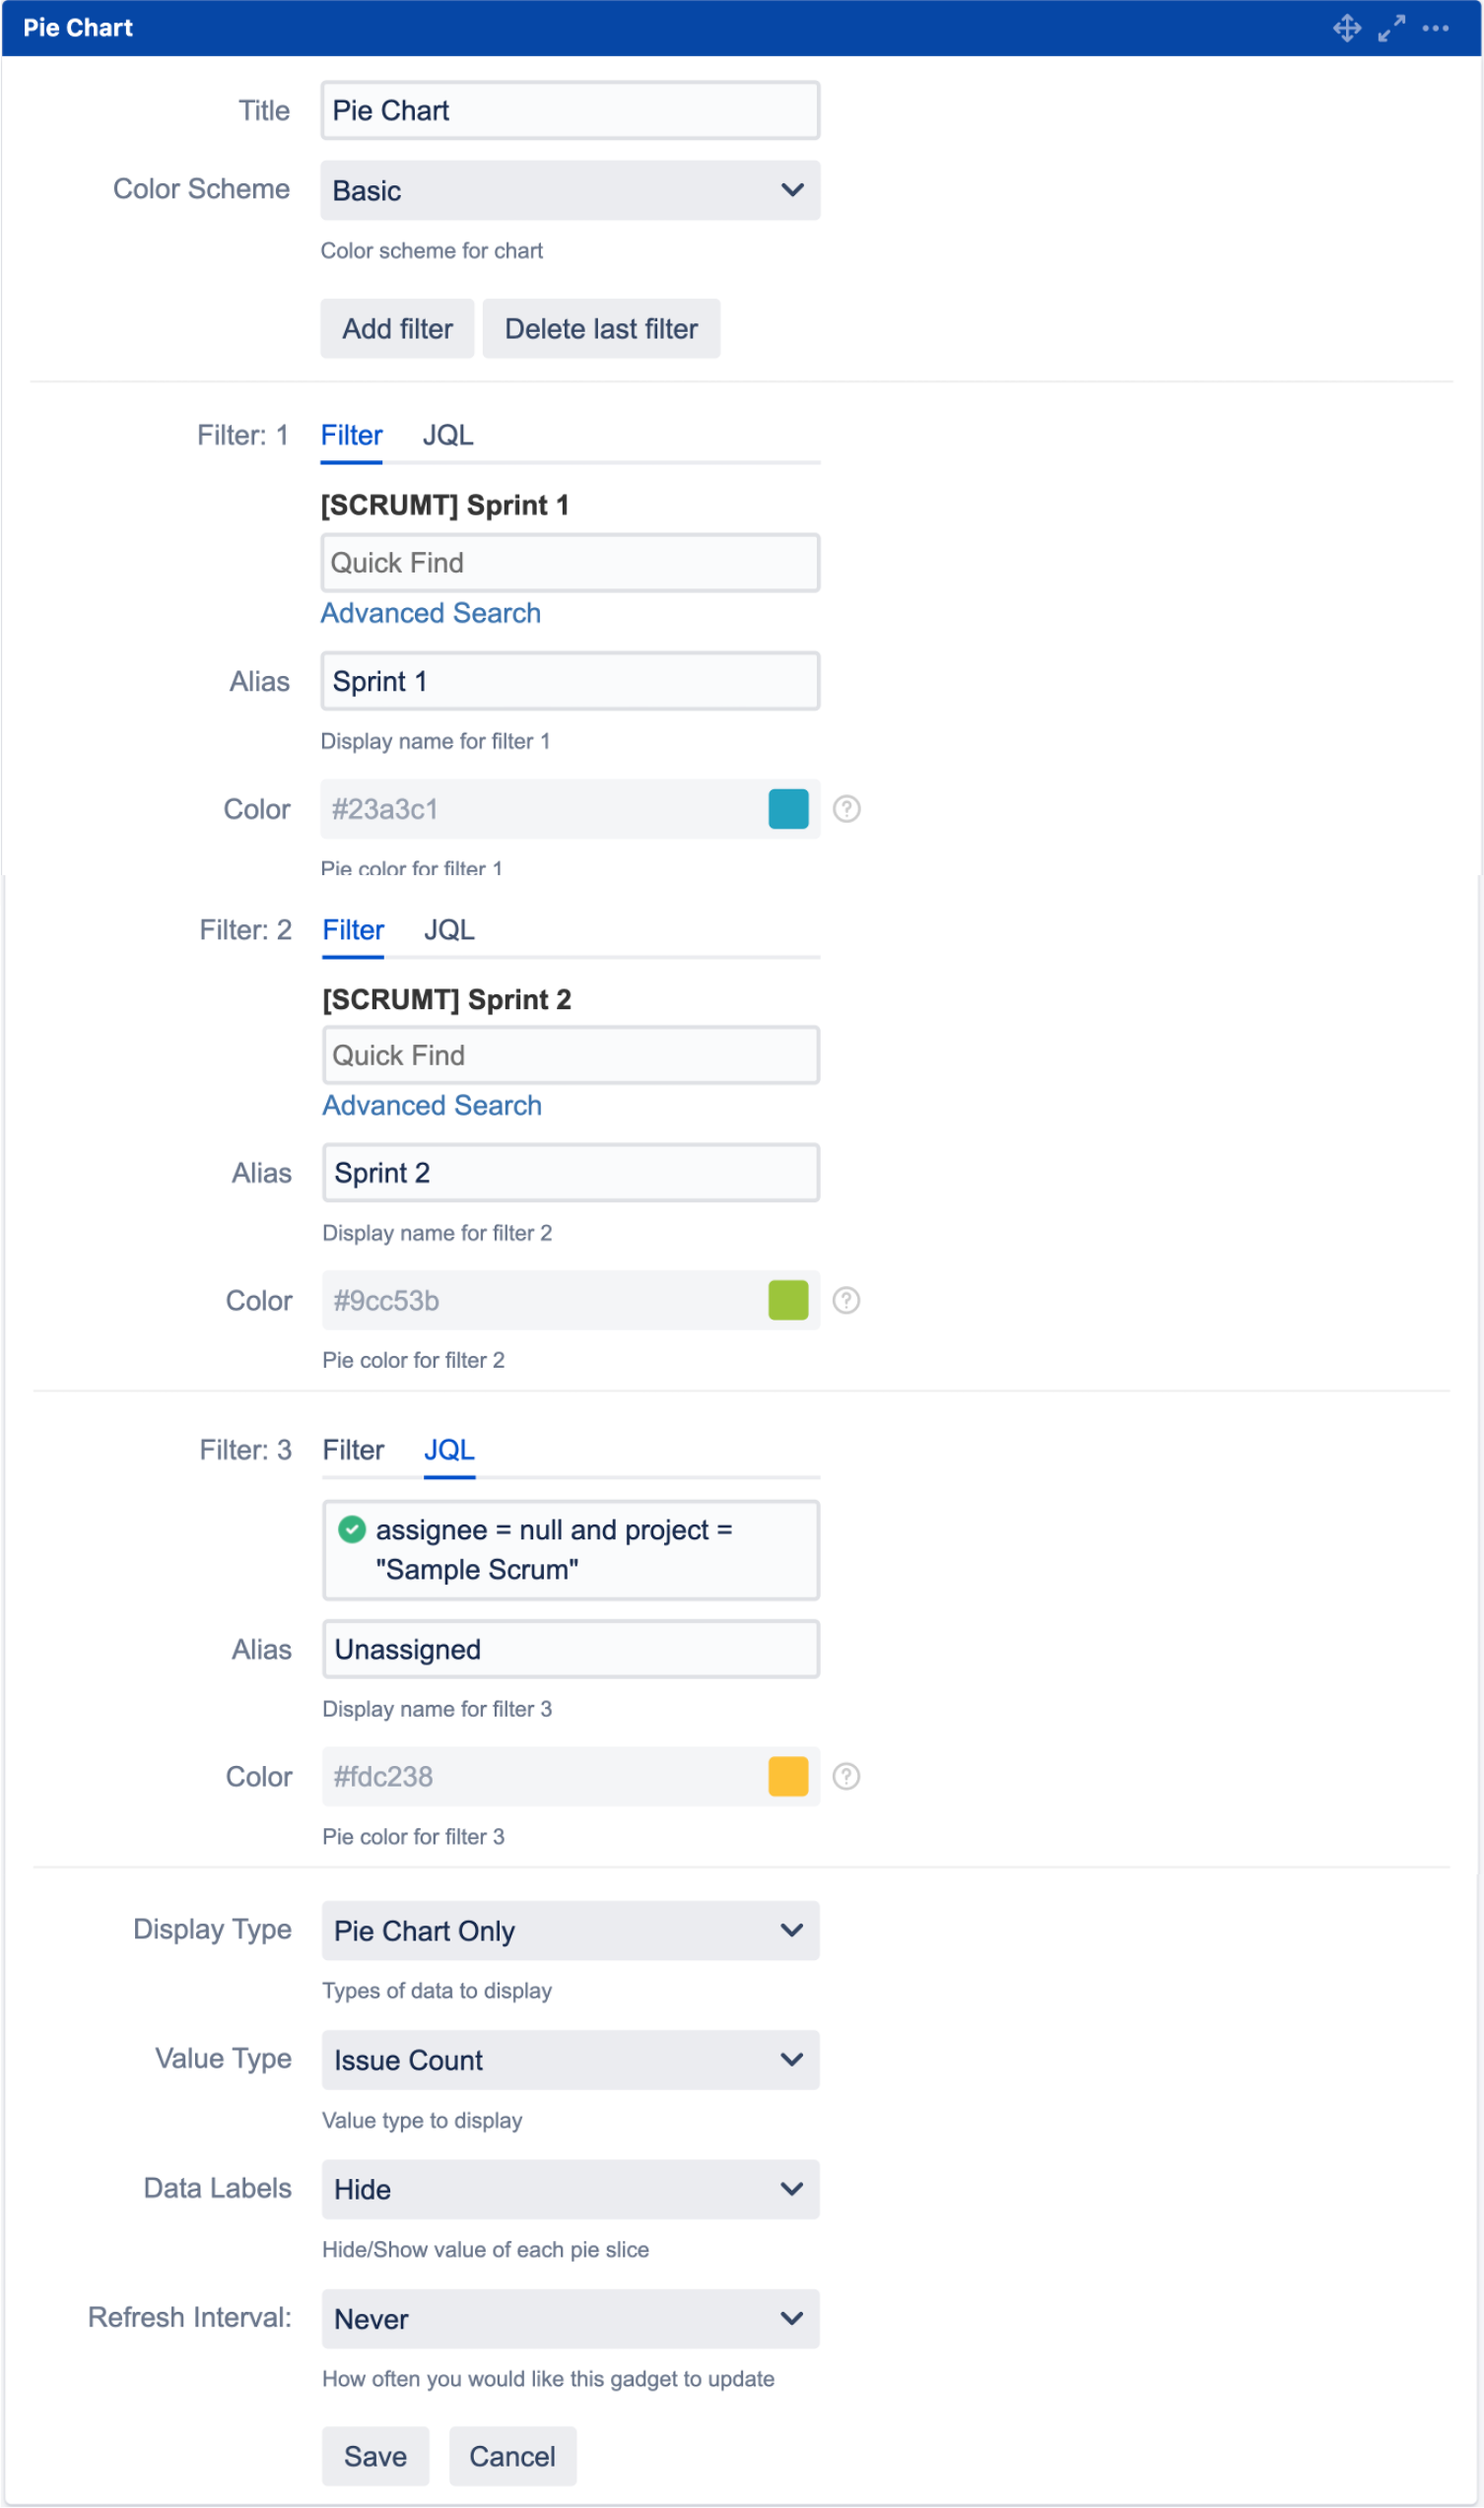This screenshot has width=1484, height=2508.
Task: Open the Value Type dropdown
Action: point(570,2059)
